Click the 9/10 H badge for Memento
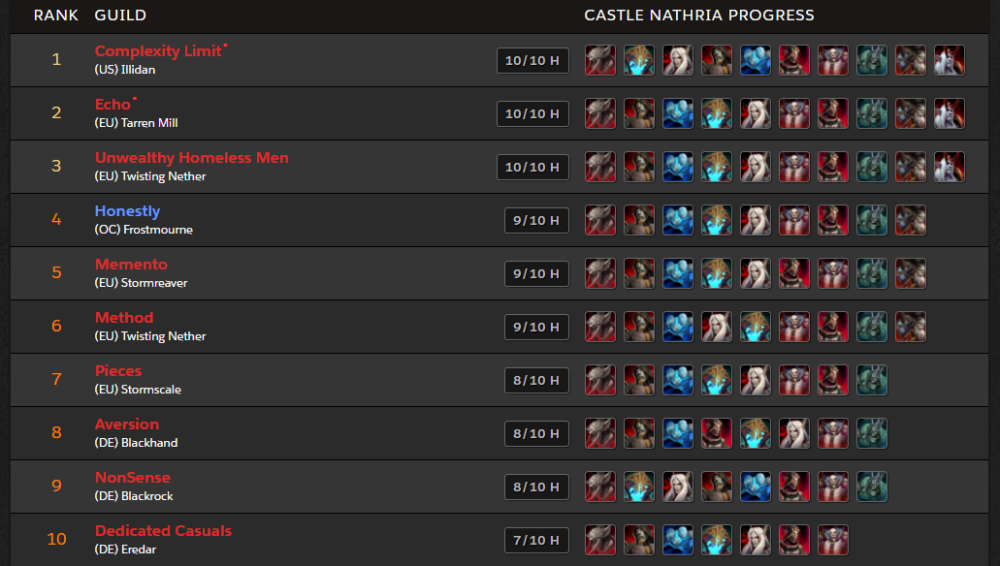The image size is (1000, 566). coord(536,274)
